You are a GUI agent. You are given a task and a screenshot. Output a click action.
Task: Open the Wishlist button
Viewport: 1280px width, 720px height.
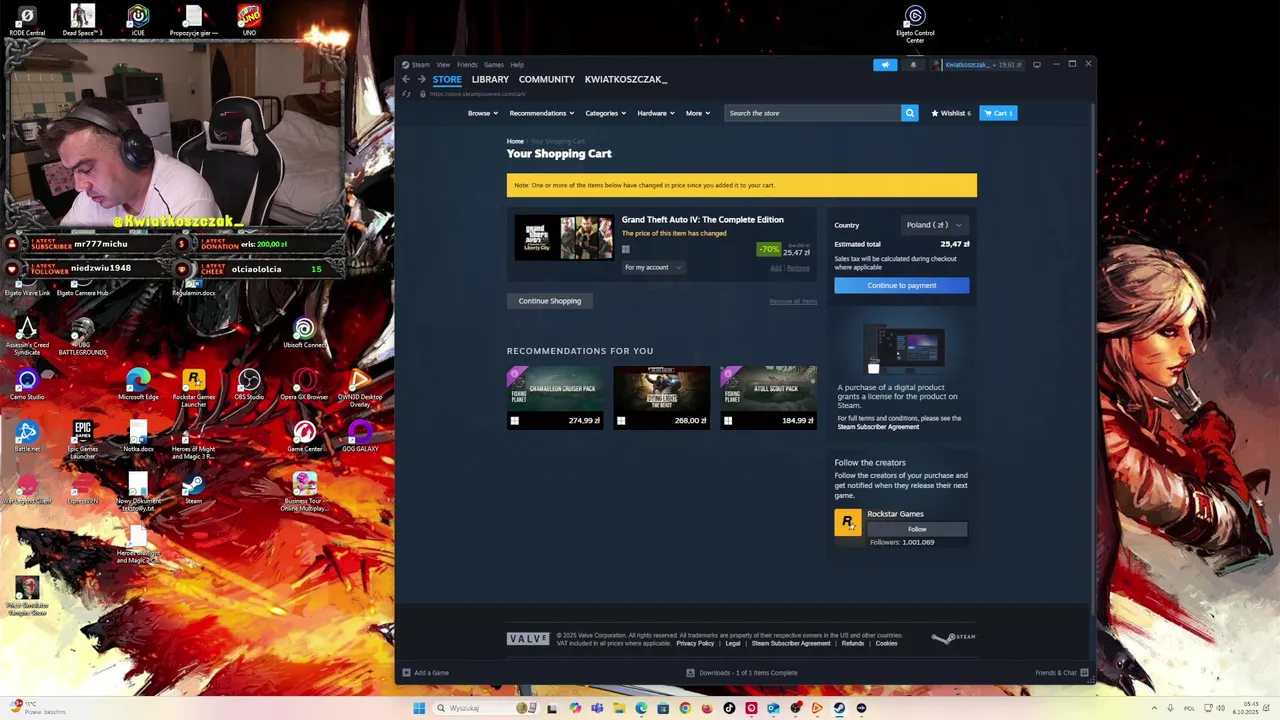click(952, 113)
